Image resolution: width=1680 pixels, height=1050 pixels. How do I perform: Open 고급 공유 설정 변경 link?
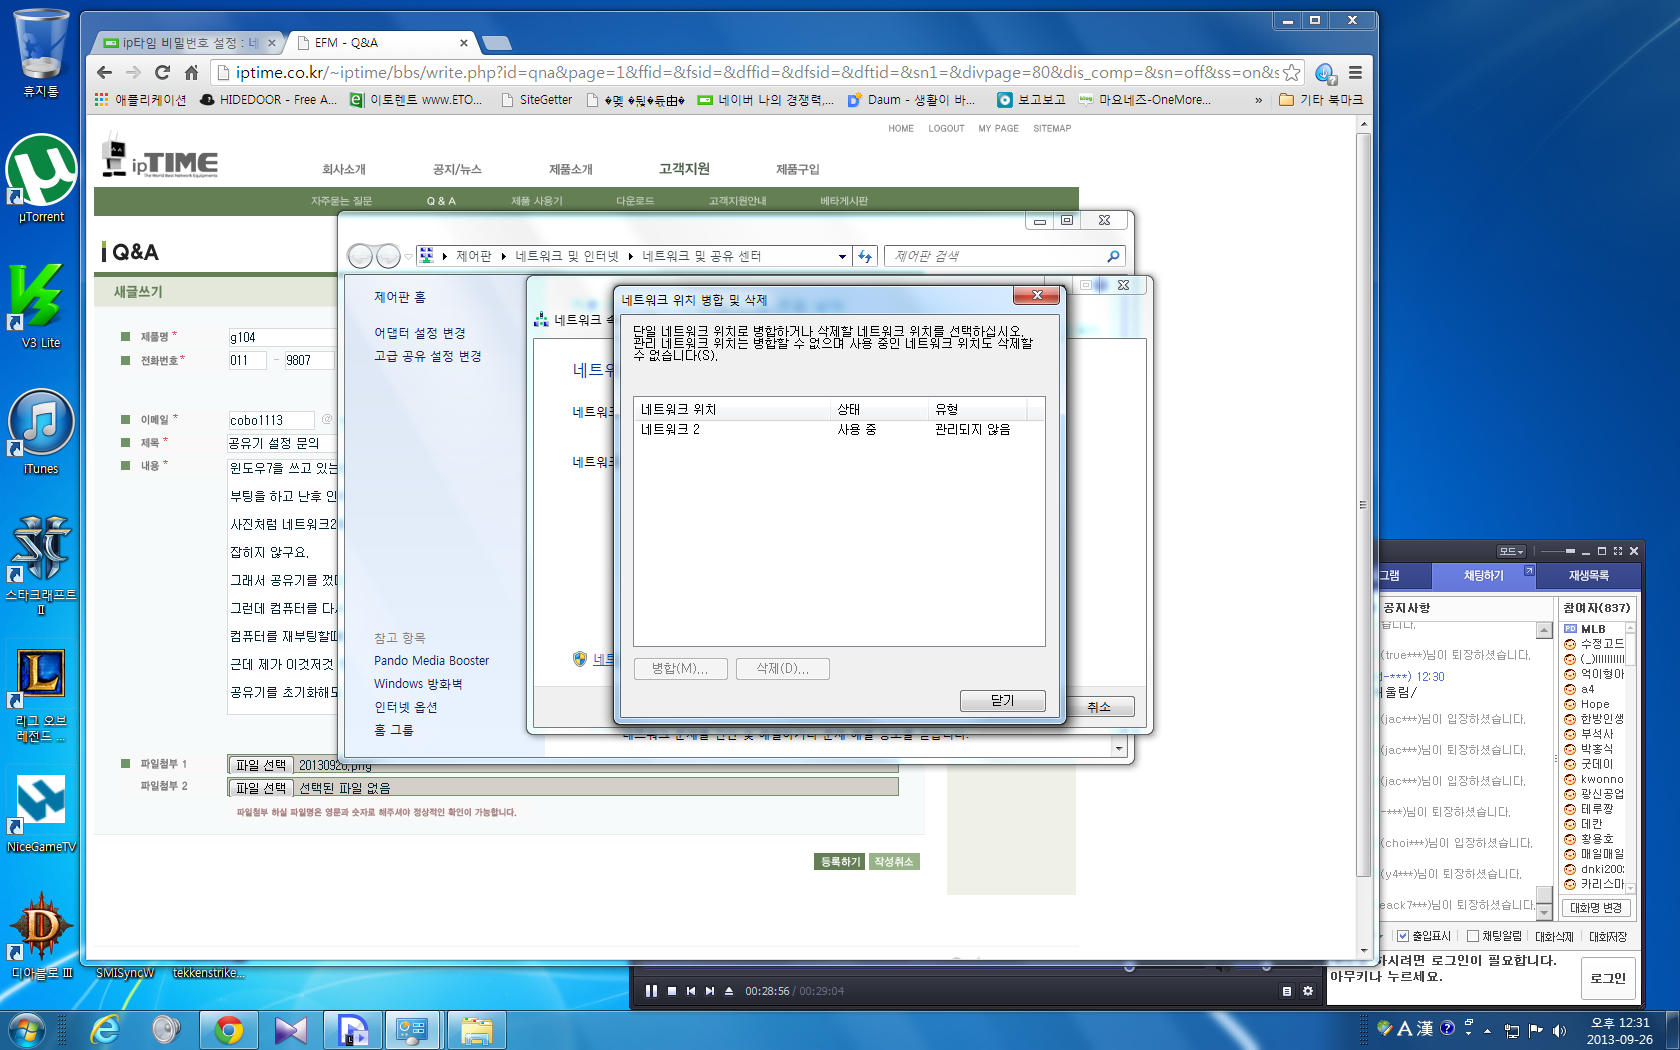(427, 356)
